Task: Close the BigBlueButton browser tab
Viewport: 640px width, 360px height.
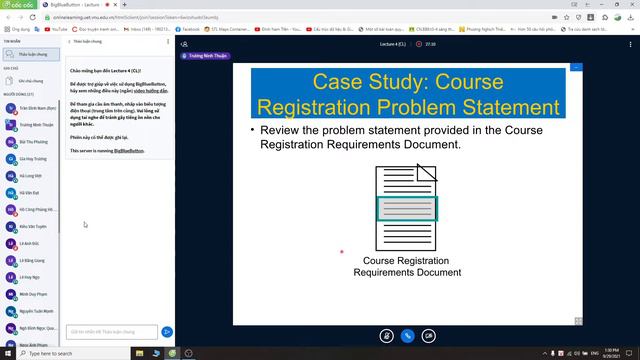Action: click(x=115, y=4)
